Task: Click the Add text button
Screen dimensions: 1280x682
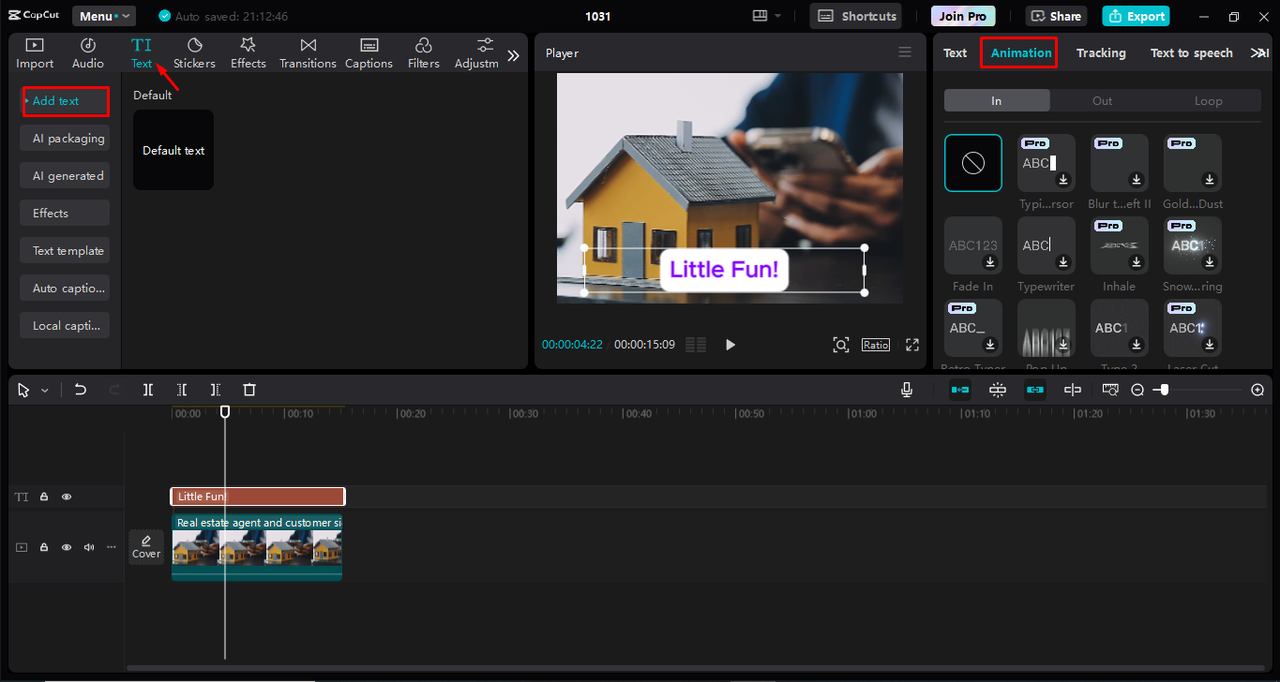Action: click(x=65, y=101)
